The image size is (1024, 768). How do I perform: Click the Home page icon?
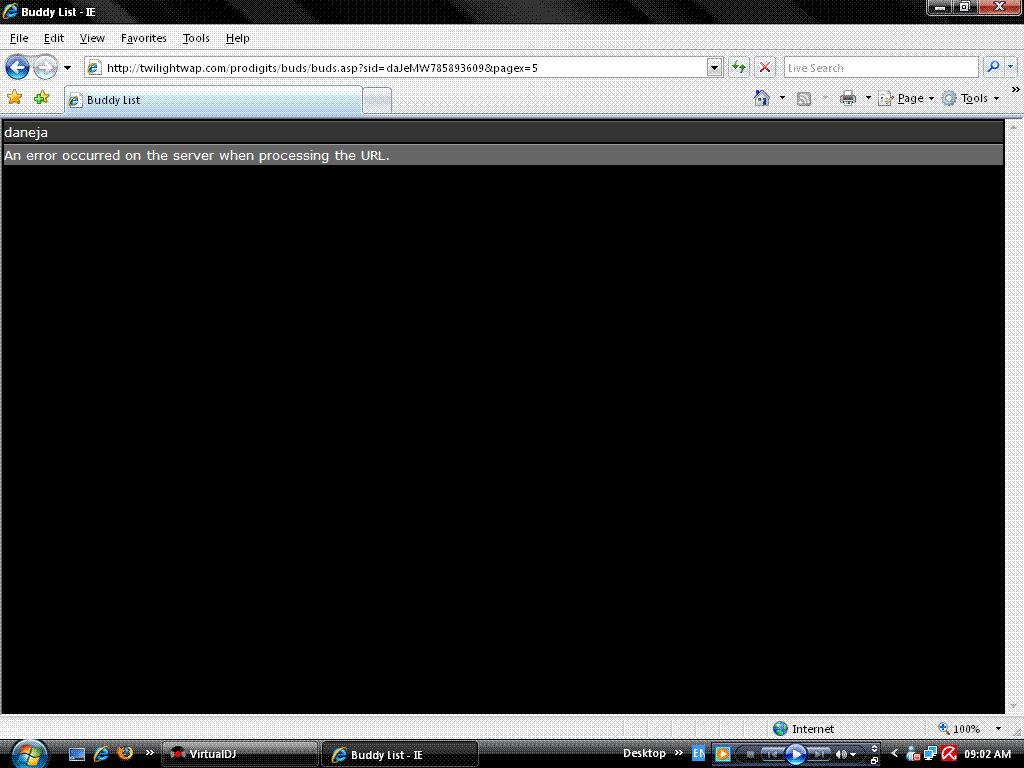(x=761, y=98)
